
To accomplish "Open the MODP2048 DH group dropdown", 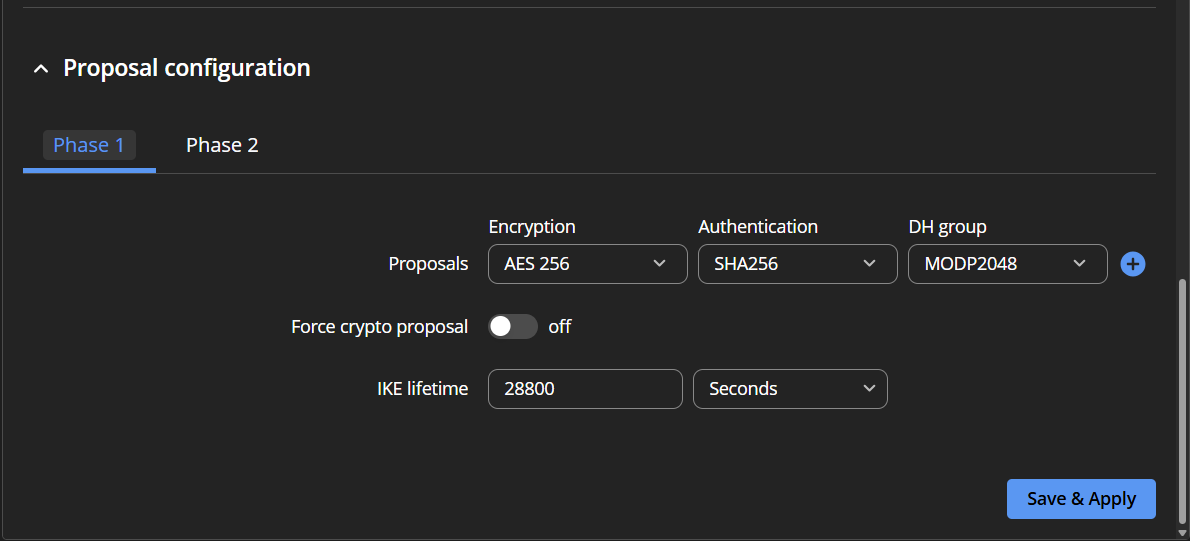I will pyautogui.click(x=1008, y=264).
